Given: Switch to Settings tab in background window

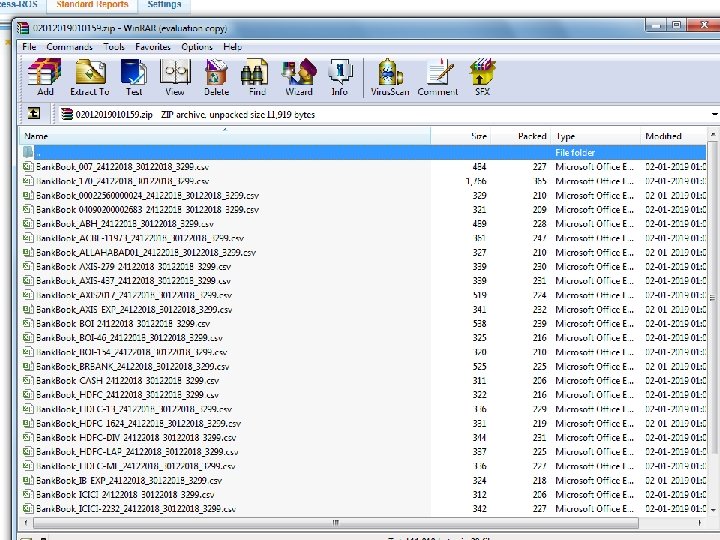Looking at the screenshot, I should pyautogui.click(x=164, y=5).
